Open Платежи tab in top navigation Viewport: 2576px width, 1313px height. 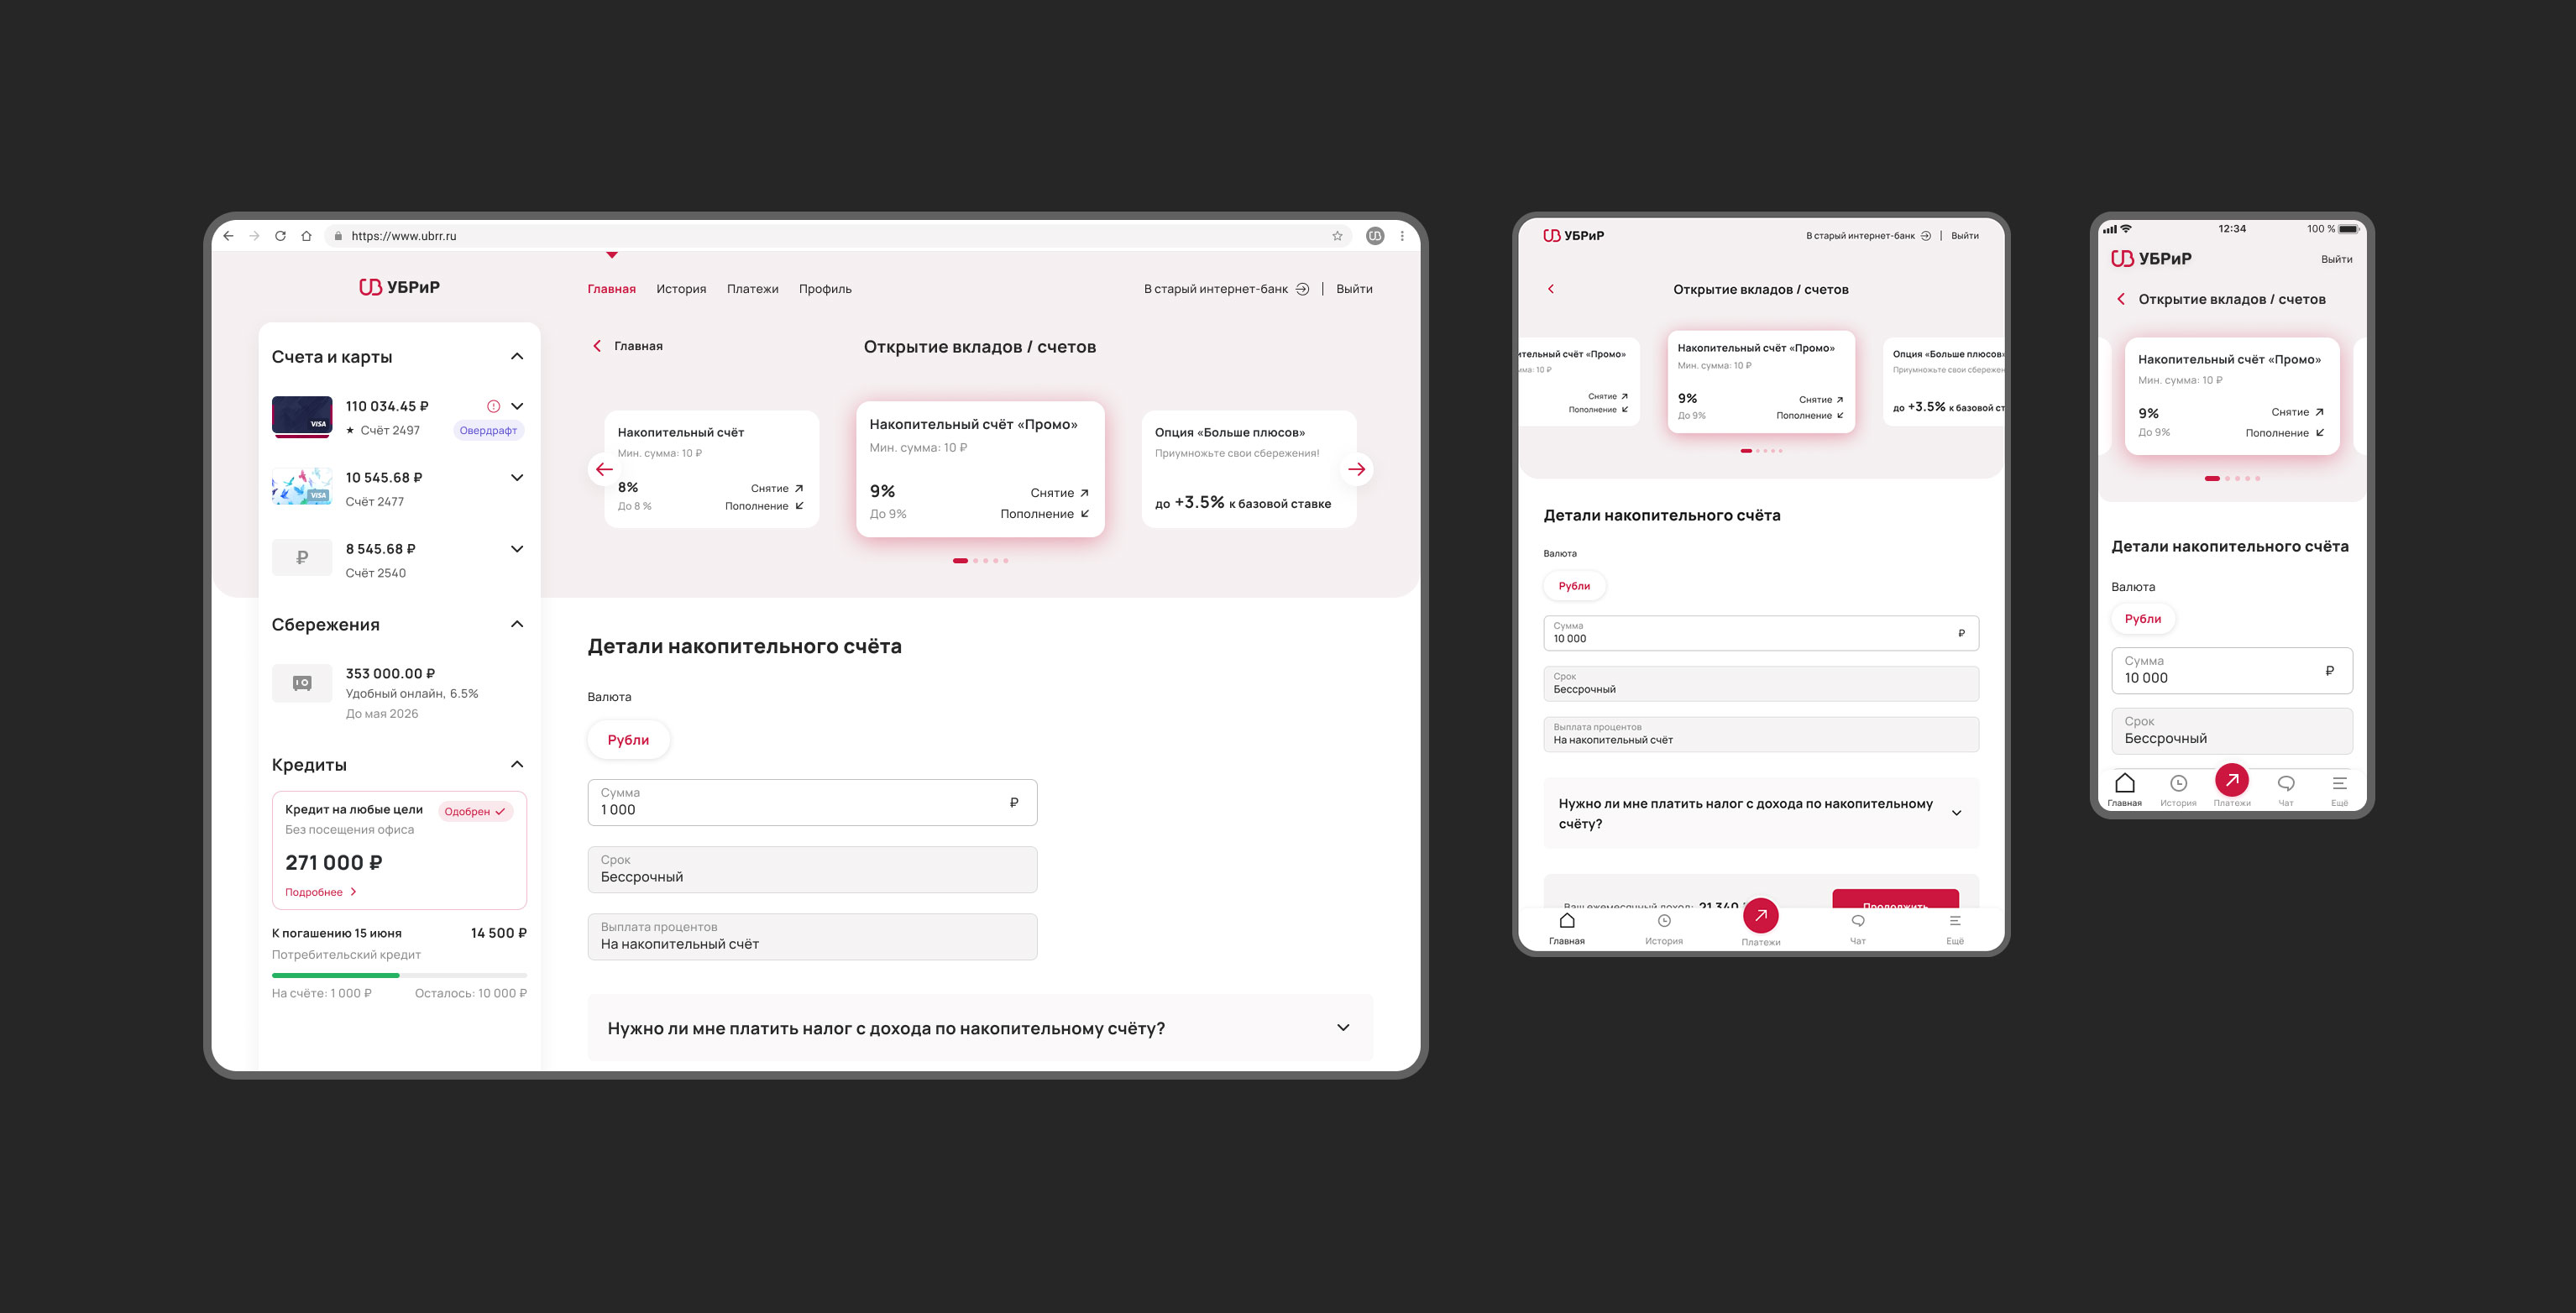tap(752, 289)
